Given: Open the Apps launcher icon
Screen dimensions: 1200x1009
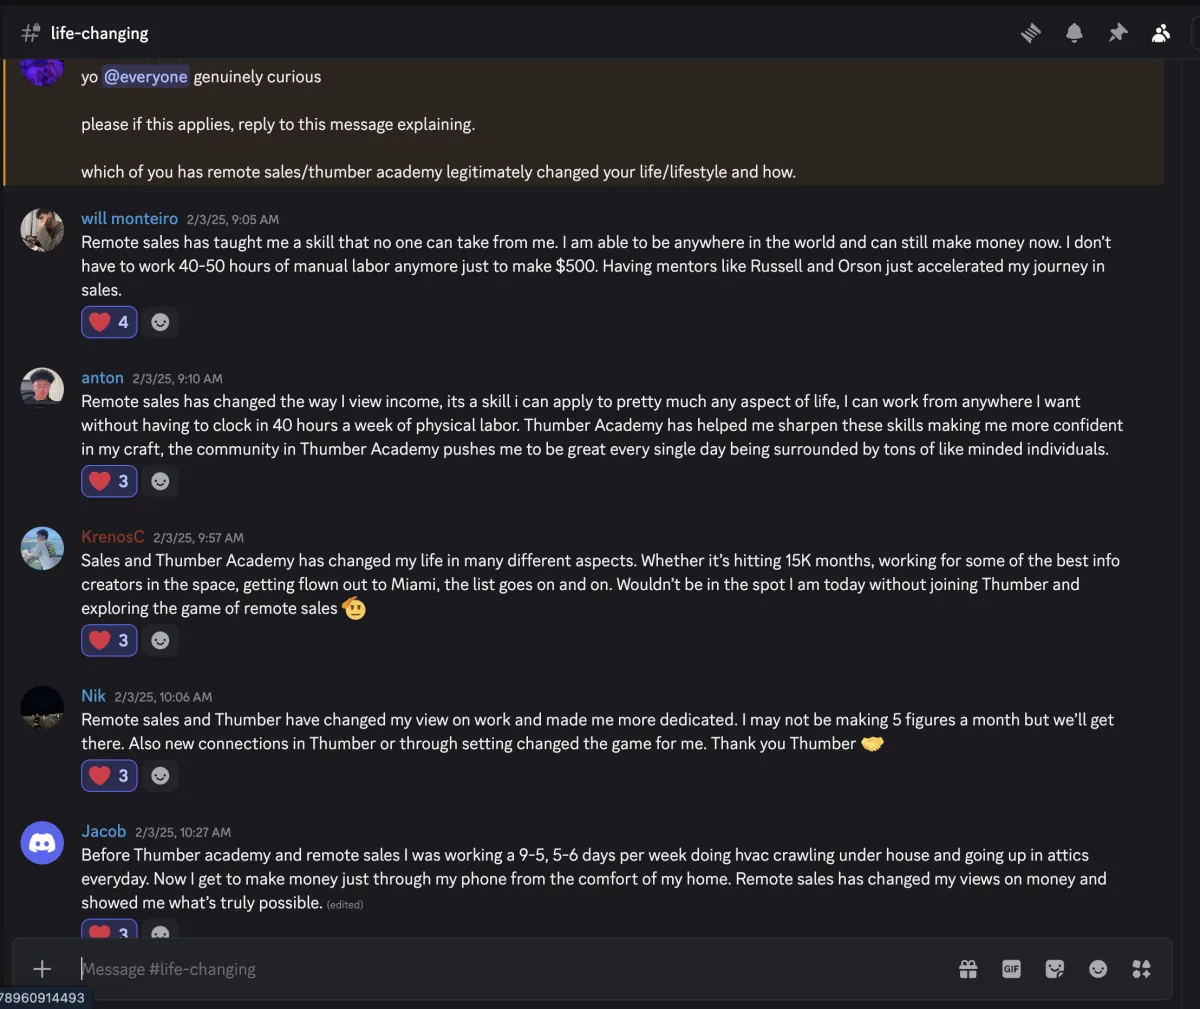Looking at the screenshot, I should click(1141, 968).
